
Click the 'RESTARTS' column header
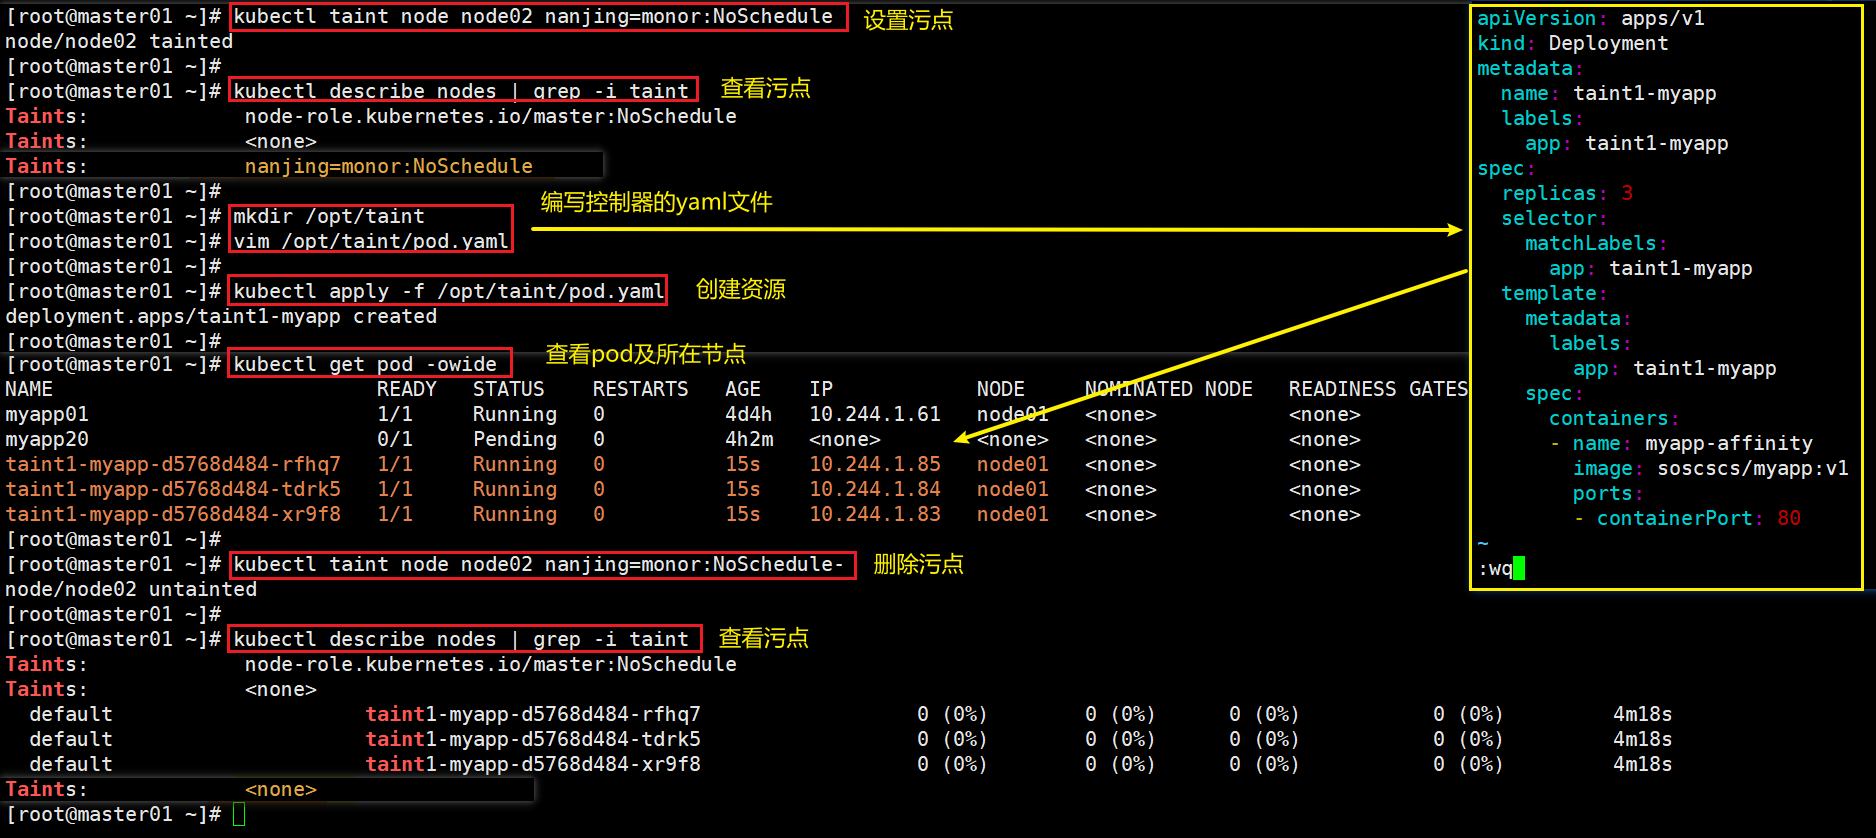point(641,389)
